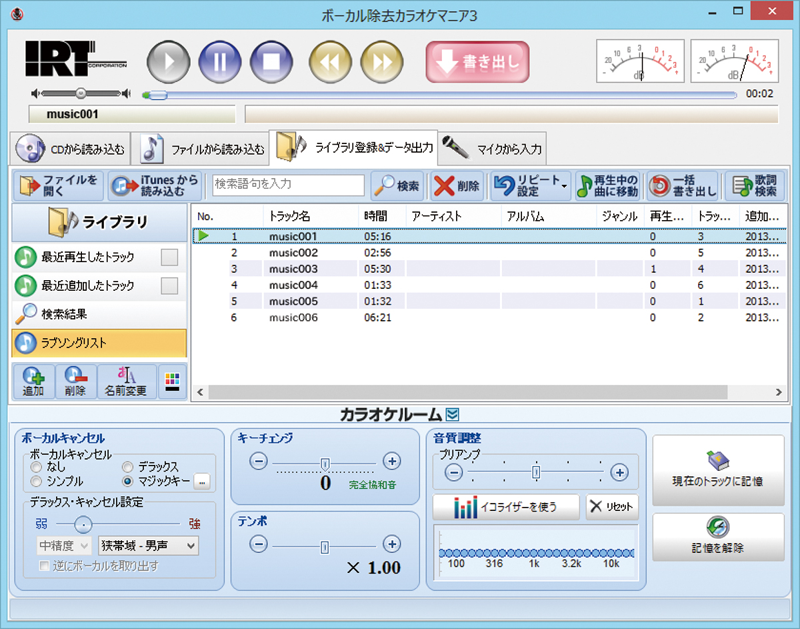This screenshot has height=629, width=800.
Task: Pause playback with the pause button
Action: pos(219,62)
